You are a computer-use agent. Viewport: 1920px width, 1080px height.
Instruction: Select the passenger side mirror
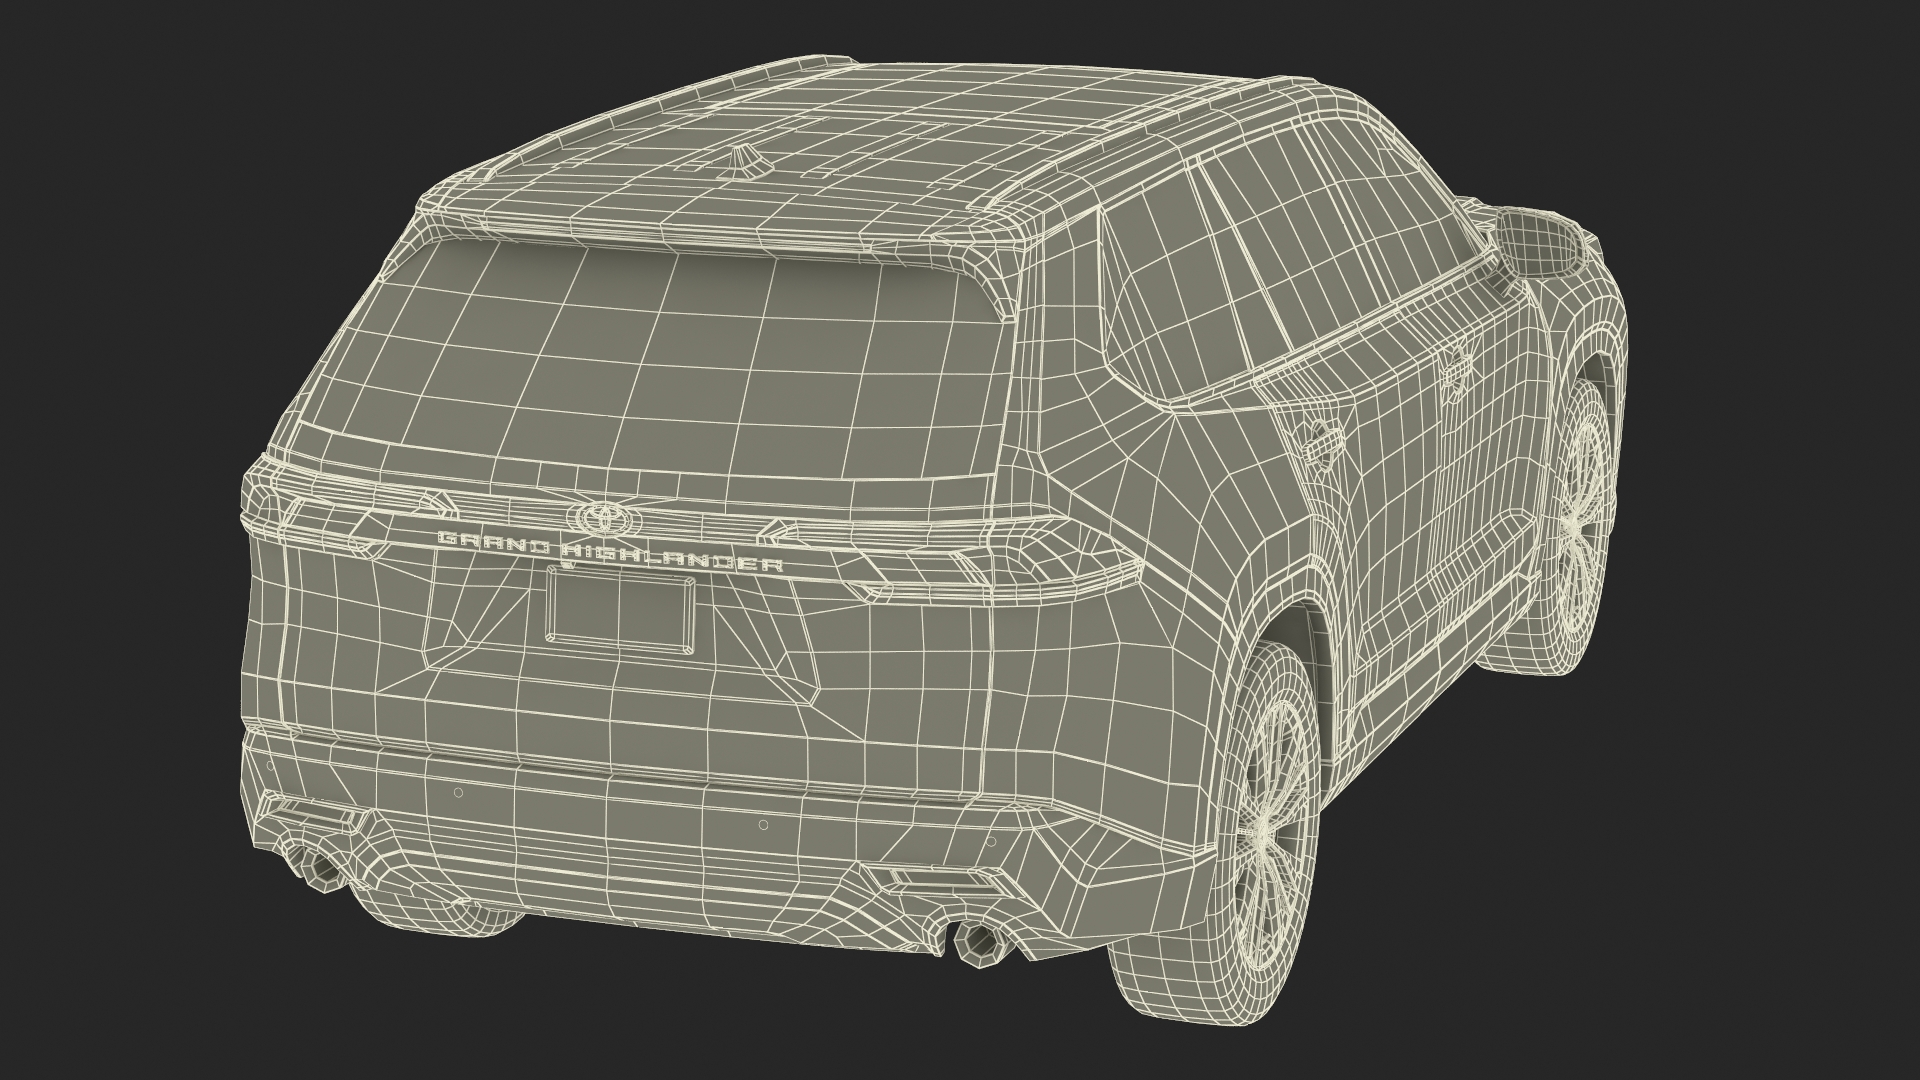1536,241
